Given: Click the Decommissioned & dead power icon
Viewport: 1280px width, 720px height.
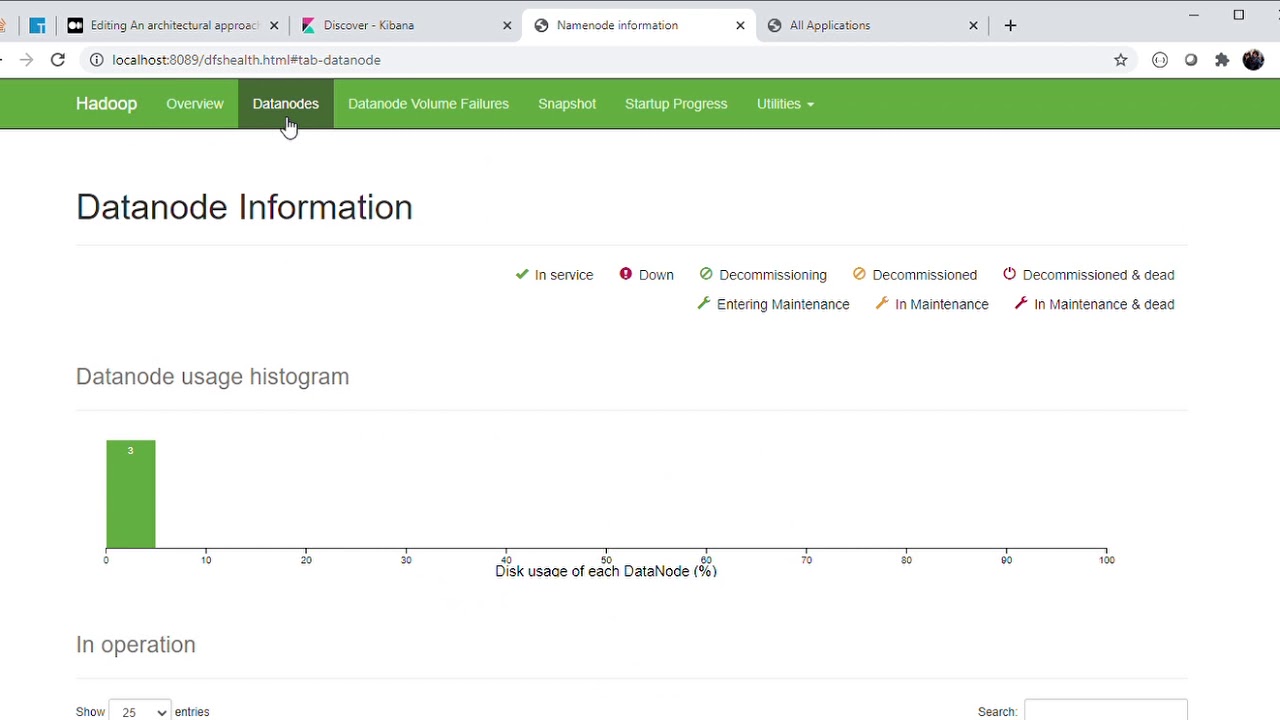Looking at the screenshot, I should point(1009,274).
